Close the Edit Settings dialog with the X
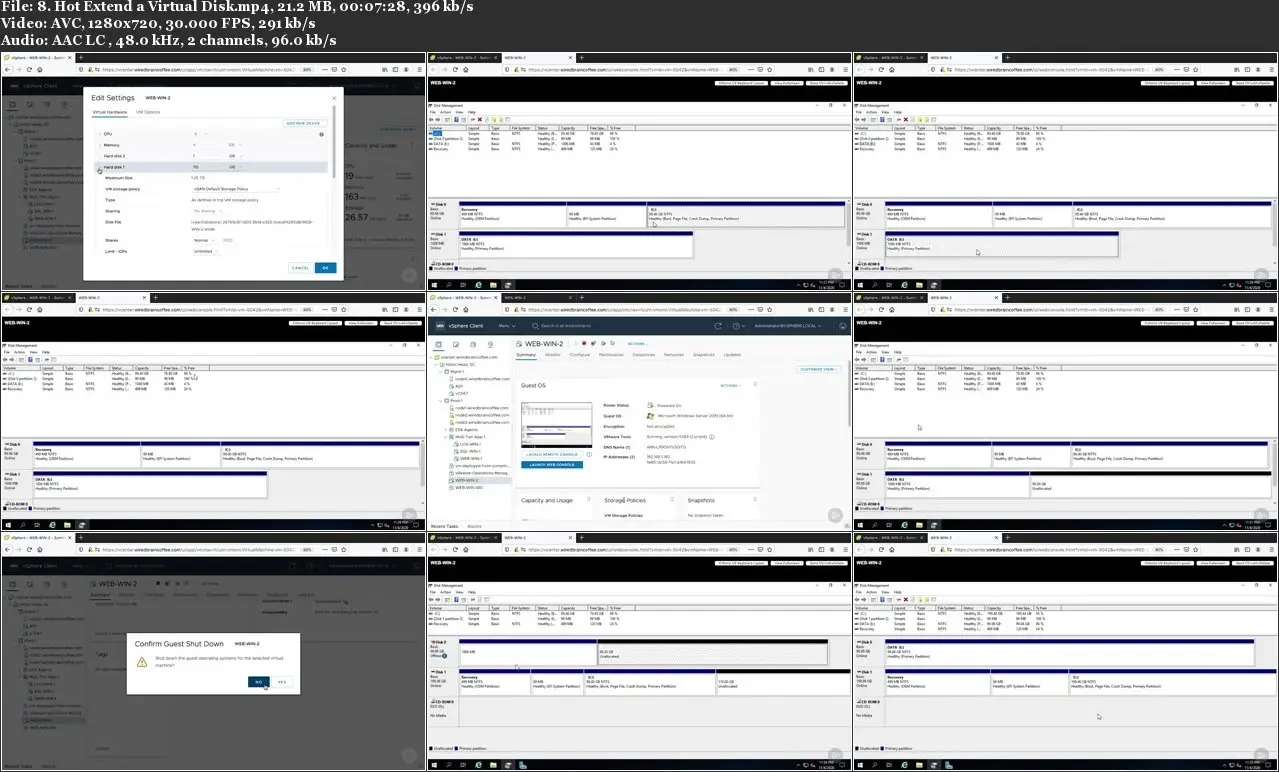1279x772 pixels. click(334, 98)
